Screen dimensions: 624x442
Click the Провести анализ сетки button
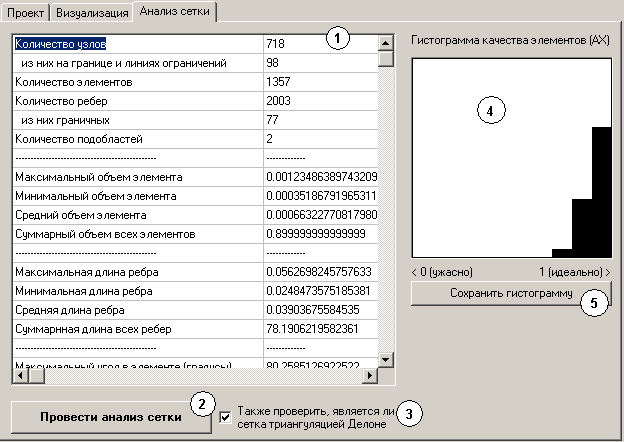pyautogui.click(x=111, y=417)
